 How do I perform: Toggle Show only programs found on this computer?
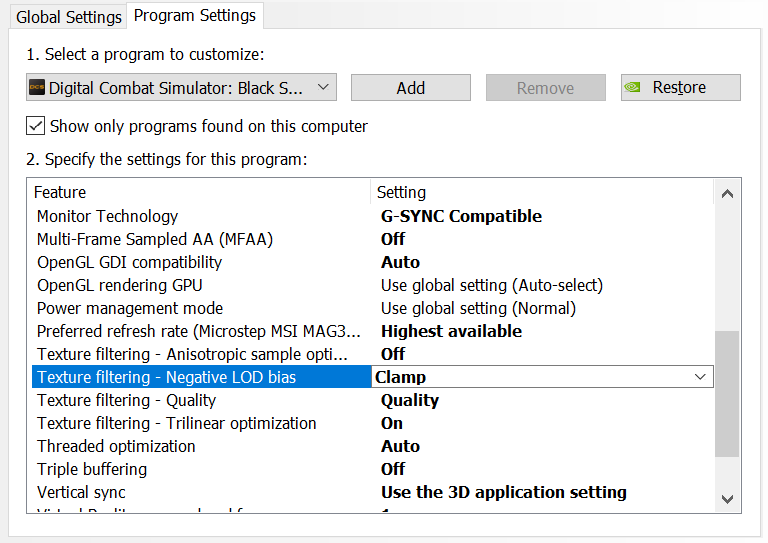tap(36, 126)
